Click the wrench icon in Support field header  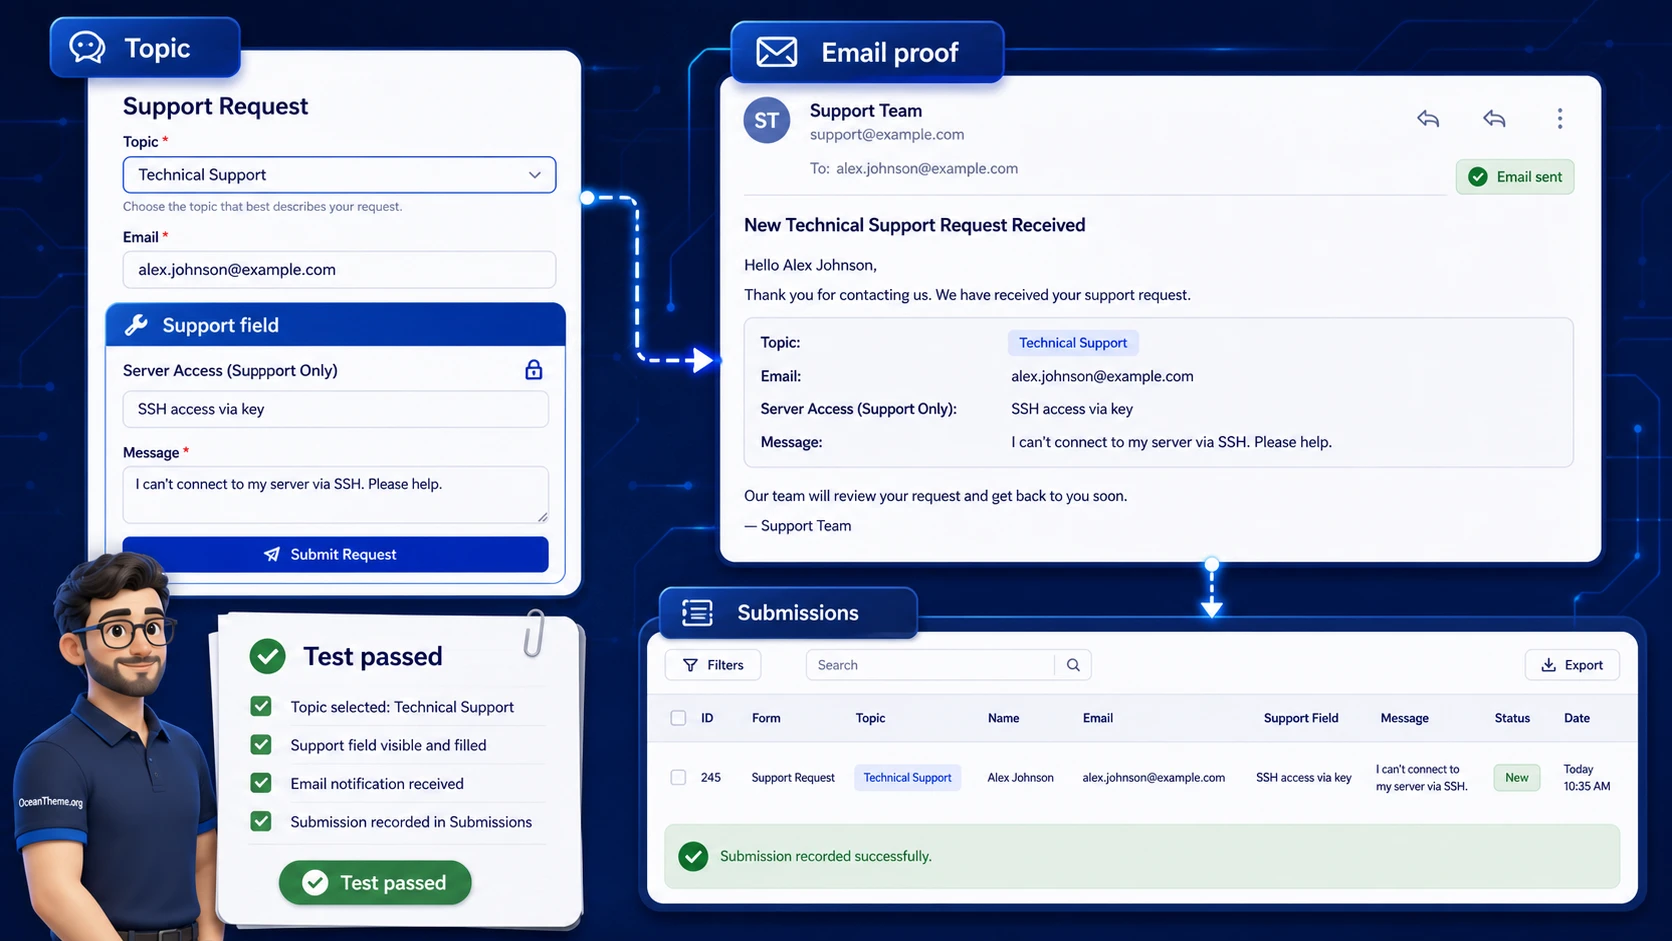point(136,325)
